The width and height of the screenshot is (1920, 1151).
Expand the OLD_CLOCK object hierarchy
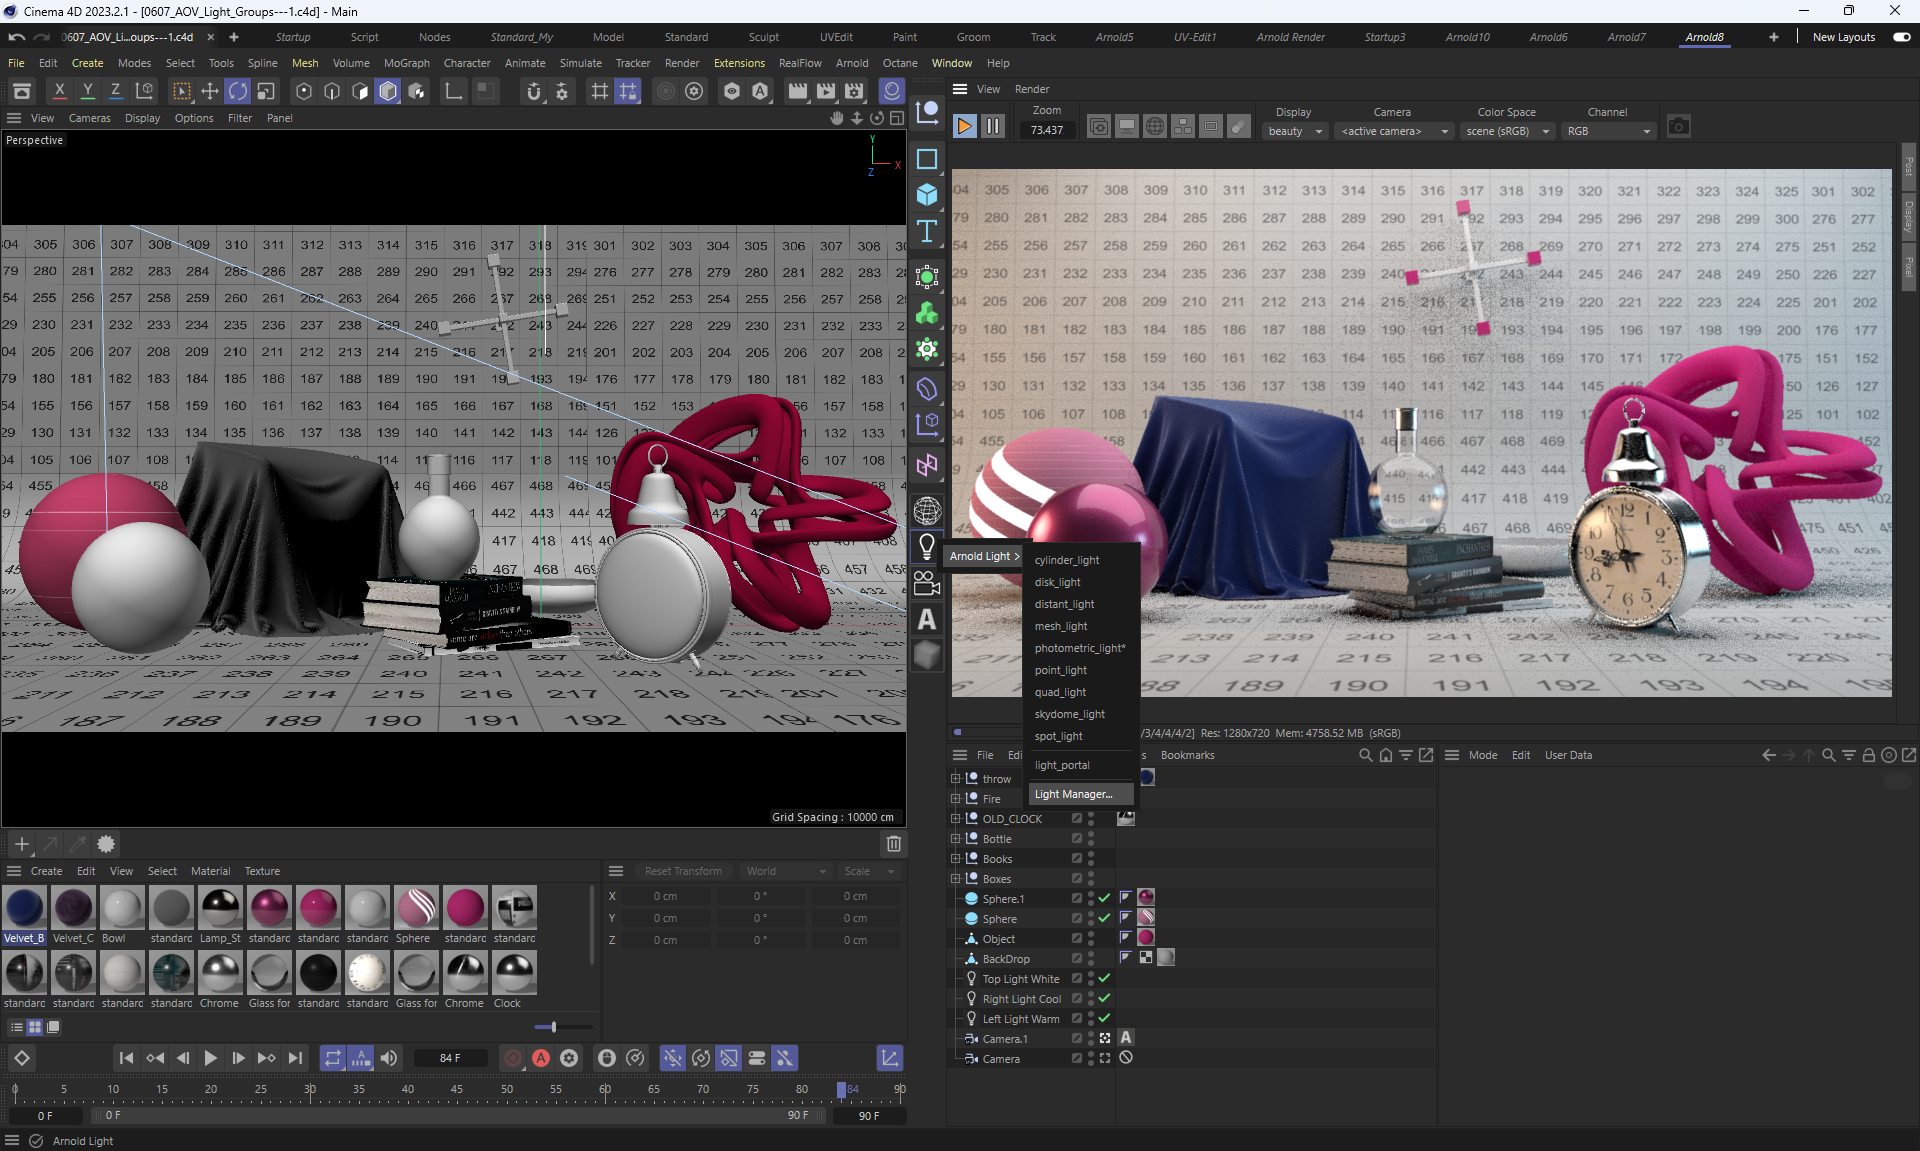[x=955, y=819]
